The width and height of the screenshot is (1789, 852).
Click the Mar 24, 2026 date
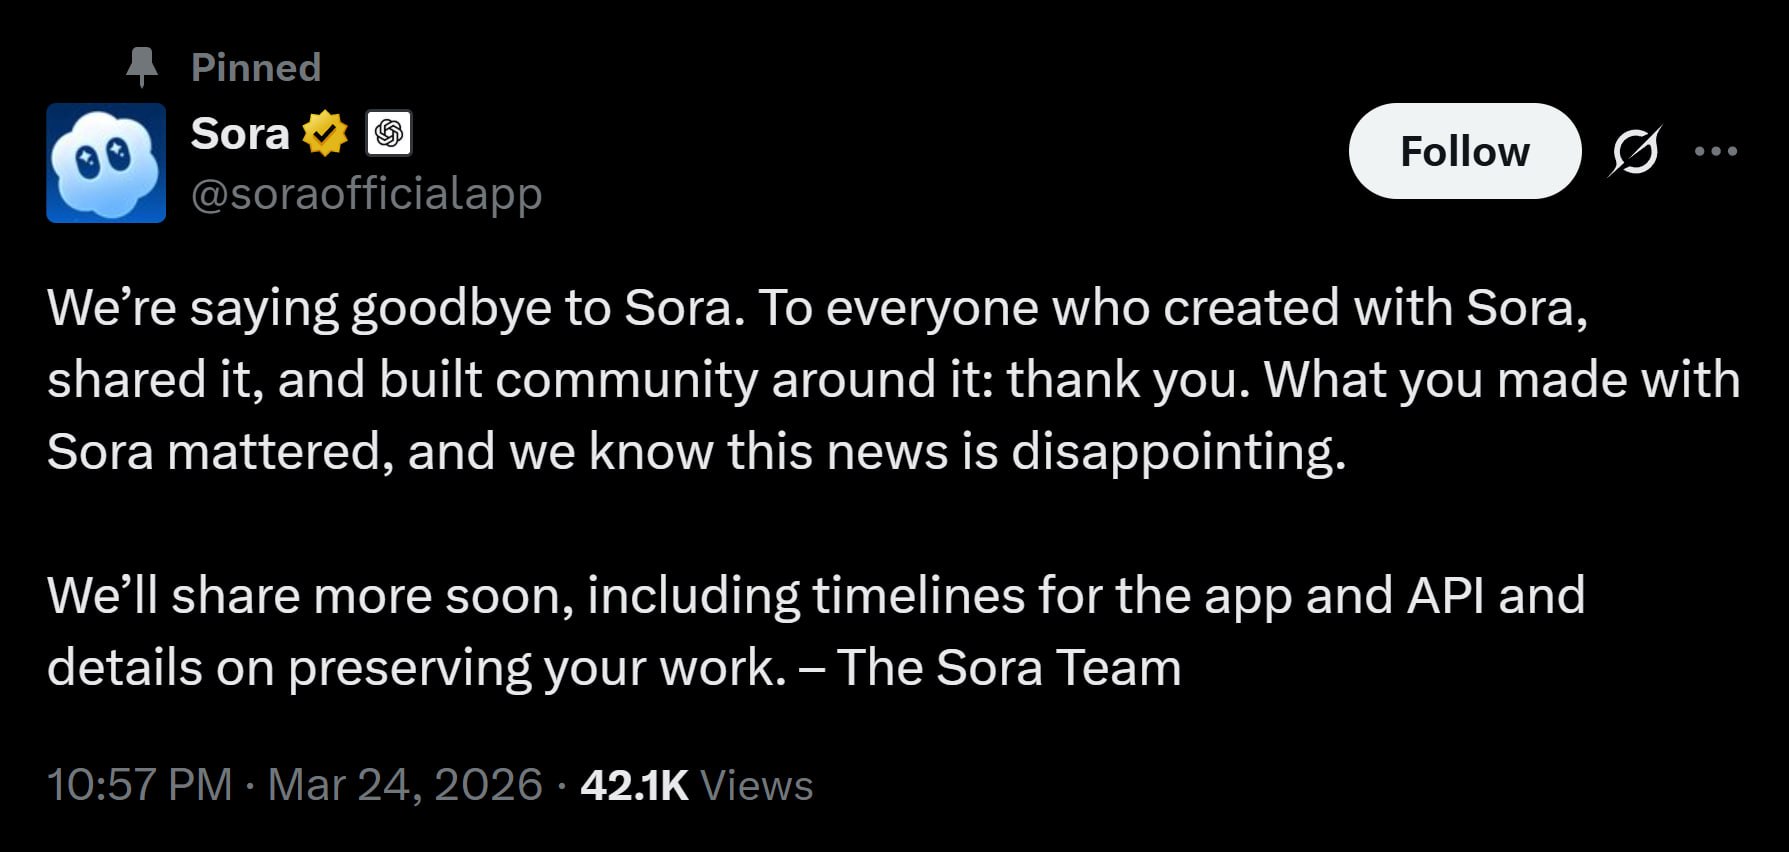click(x=405, y=785)
